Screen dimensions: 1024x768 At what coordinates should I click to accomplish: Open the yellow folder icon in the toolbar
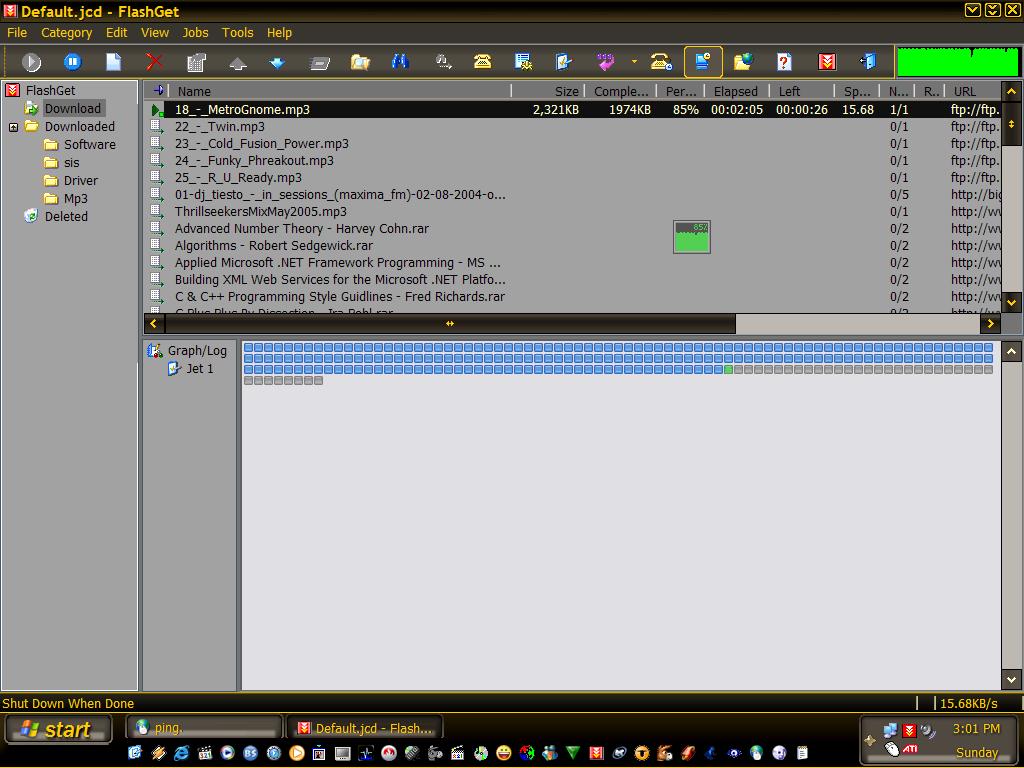(360, 62)
